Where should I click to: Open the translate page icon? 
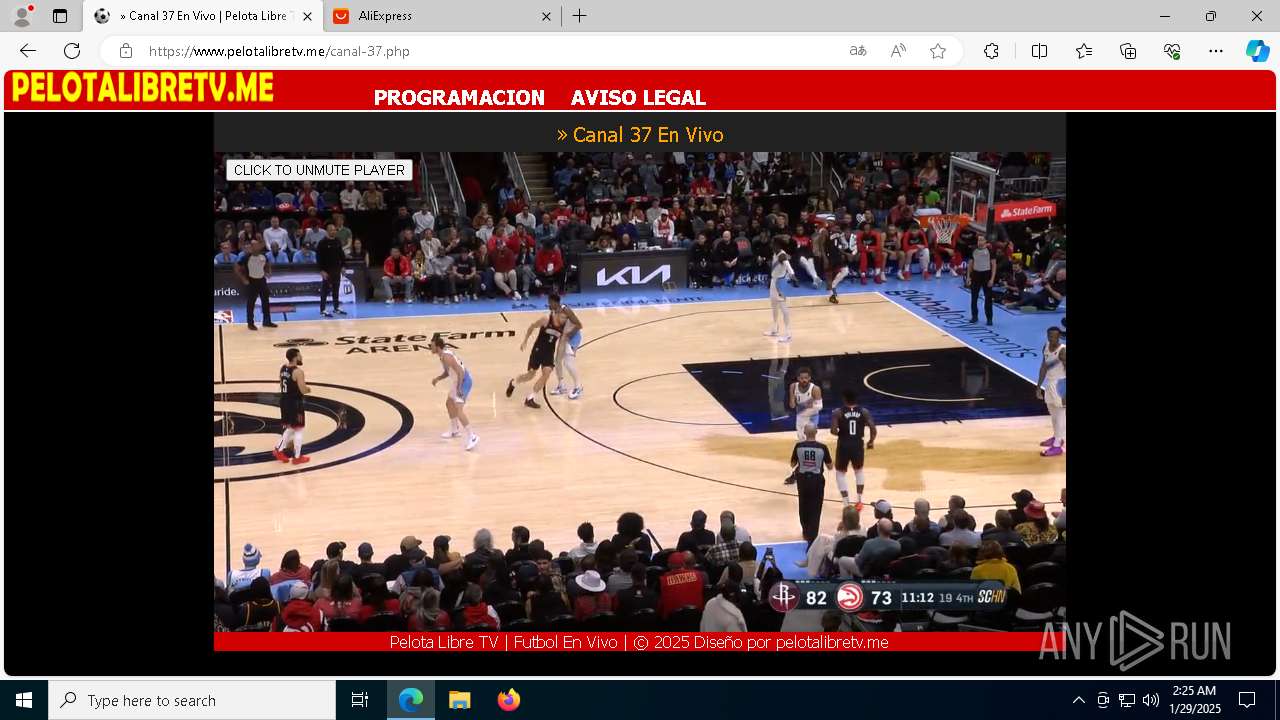pyautogui.click(x=858, y=51)
